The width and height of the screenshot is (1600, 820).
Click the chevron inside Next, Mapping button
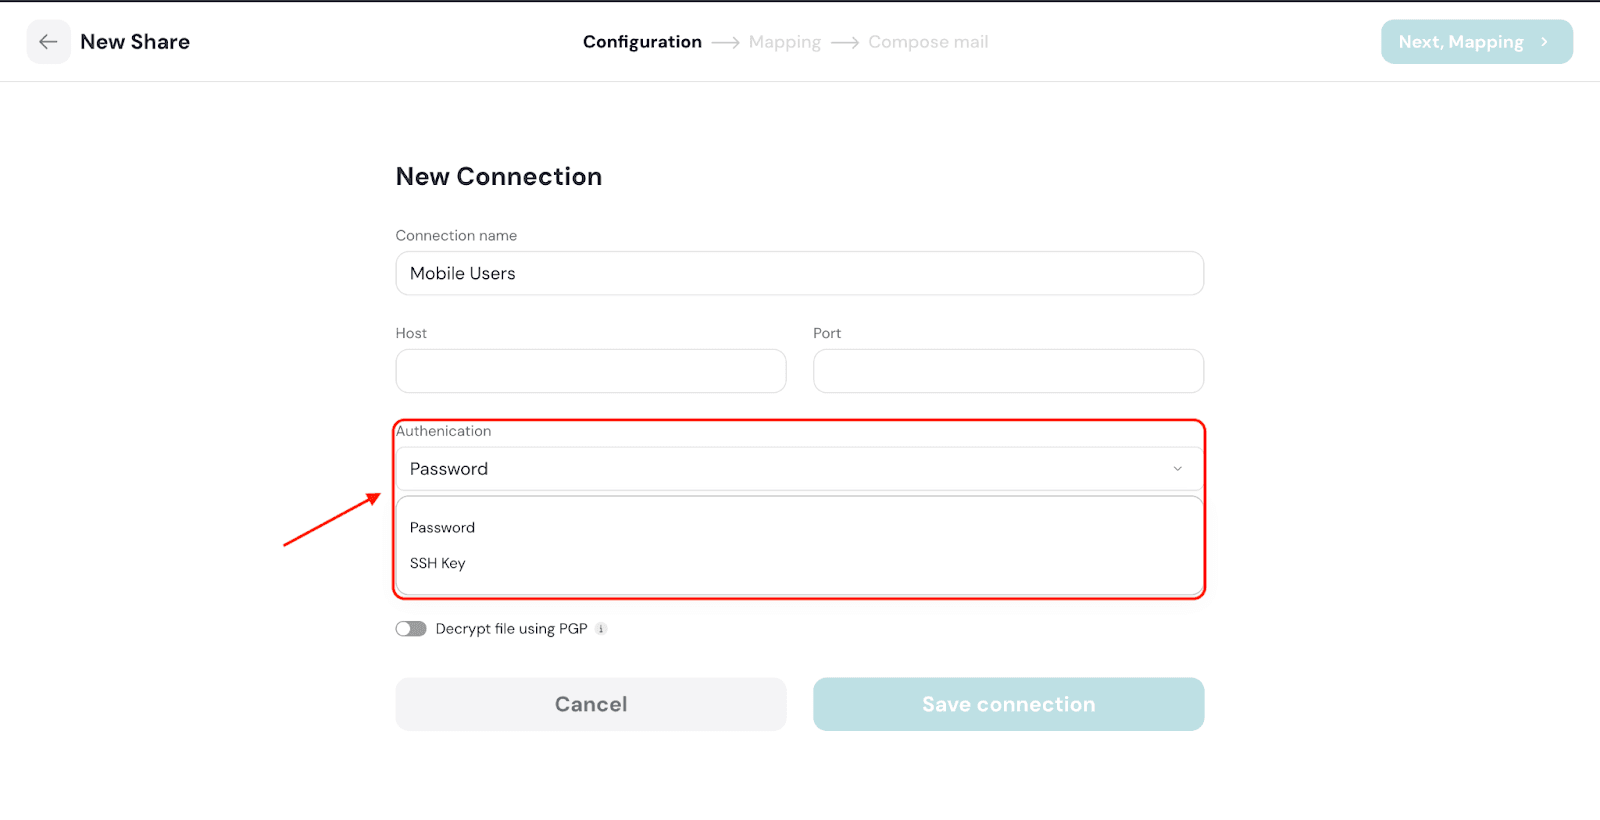(x=1544, y=42)
